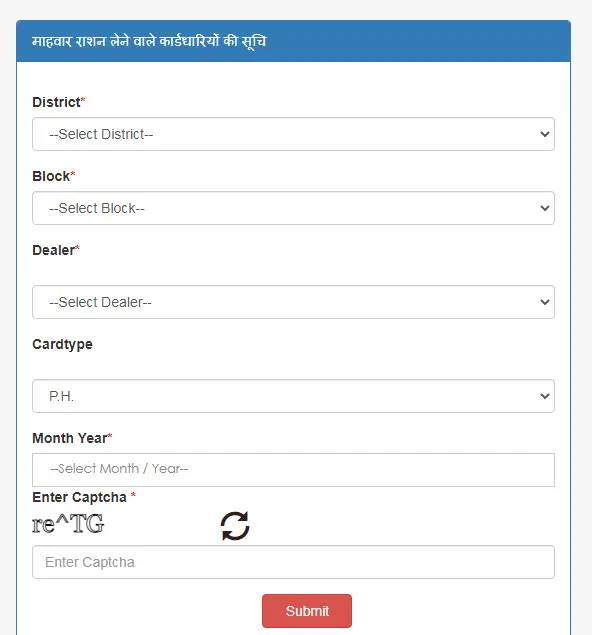
Task: Focus the Enter Captcha text field
Action: tap(293, 562)
